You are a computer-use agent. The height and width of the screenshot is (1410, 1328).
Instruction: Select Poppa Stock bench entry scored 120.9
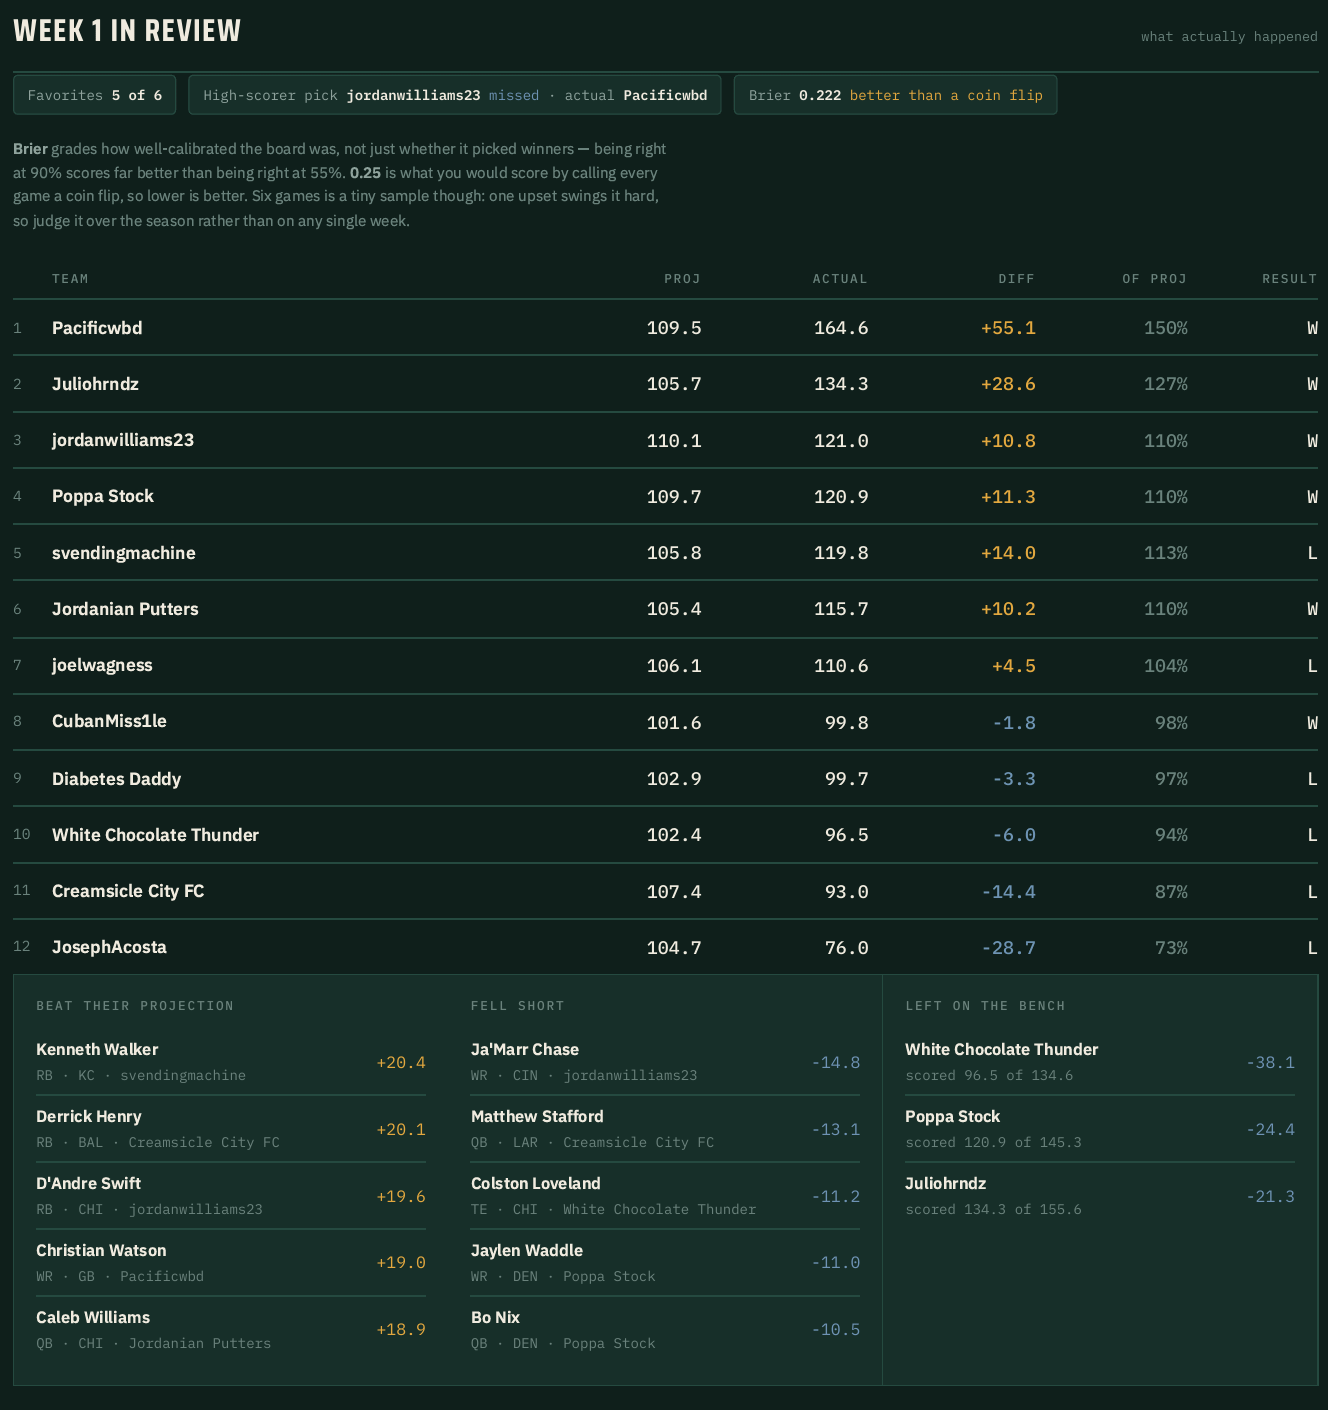click(x=1100, y=1129)
